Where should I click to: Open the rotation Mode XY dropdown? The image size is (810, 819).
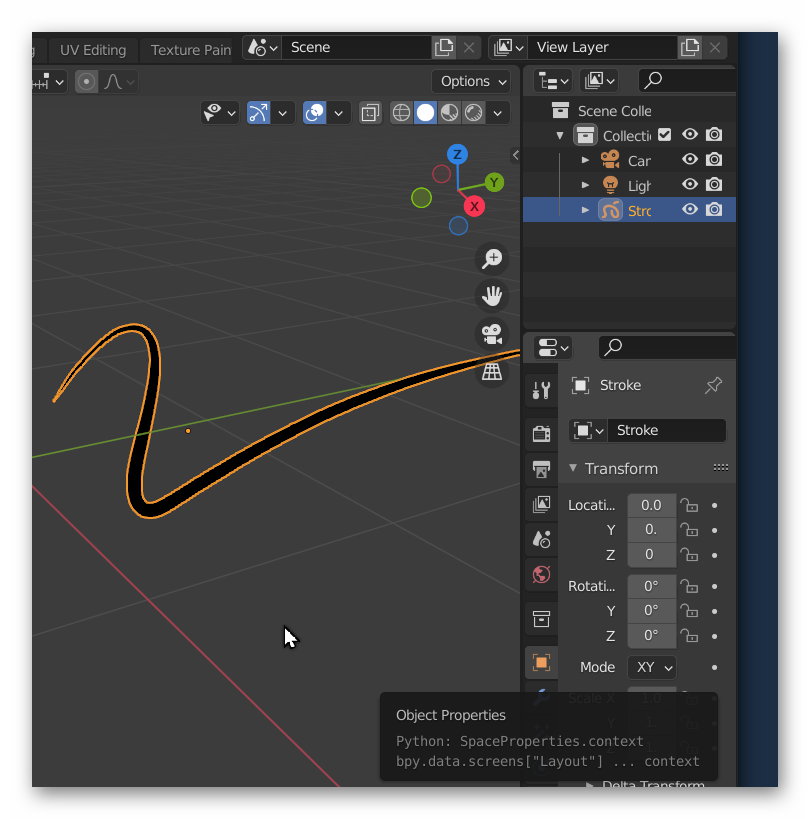click(x=652, y=668)
